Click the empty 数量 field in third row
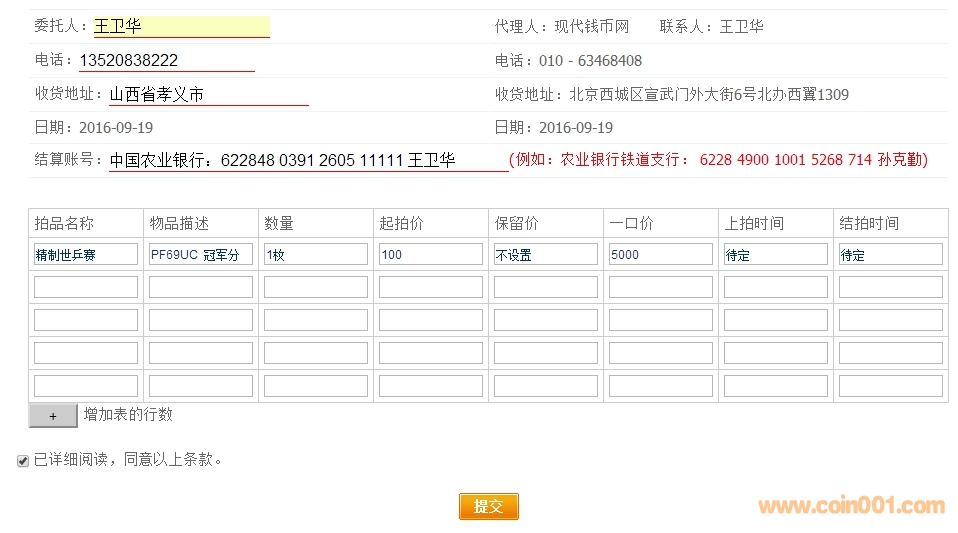 click(316, 320)
